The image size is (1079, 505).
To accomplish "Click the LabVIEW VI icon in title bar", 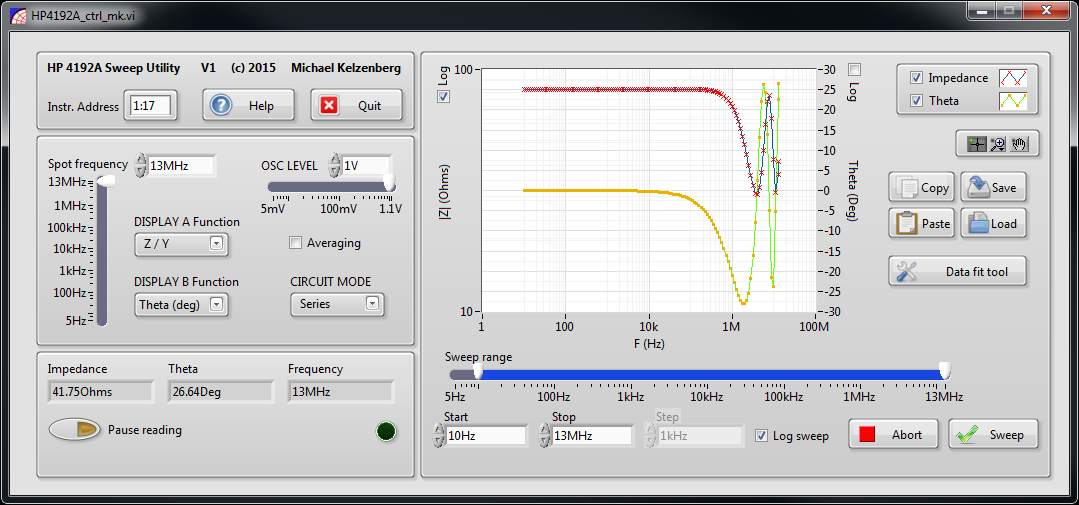I will point(18,14).
